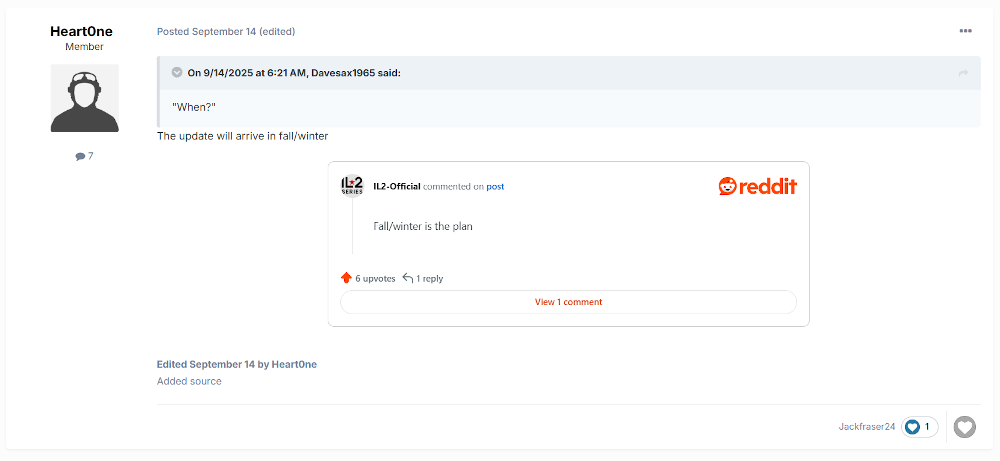
Task: Follow the blue "post" link in the Reddit embed
Action: (495, 186)
